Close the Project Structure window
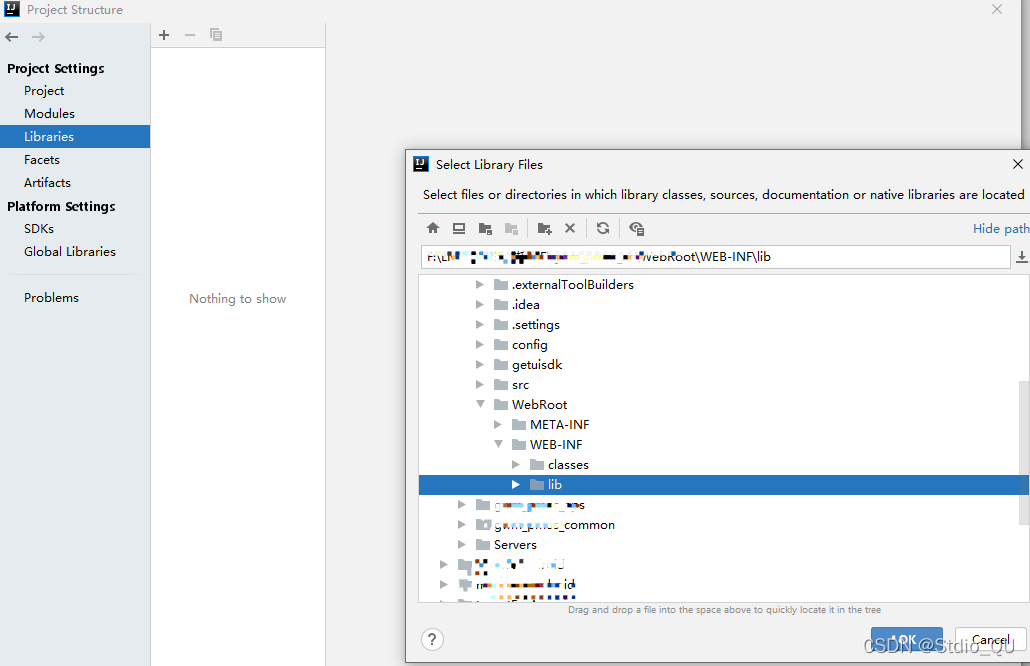Image resolution: width=1030 pixels, height=666 pixels. pyautogui.click(x=996, y=9)
